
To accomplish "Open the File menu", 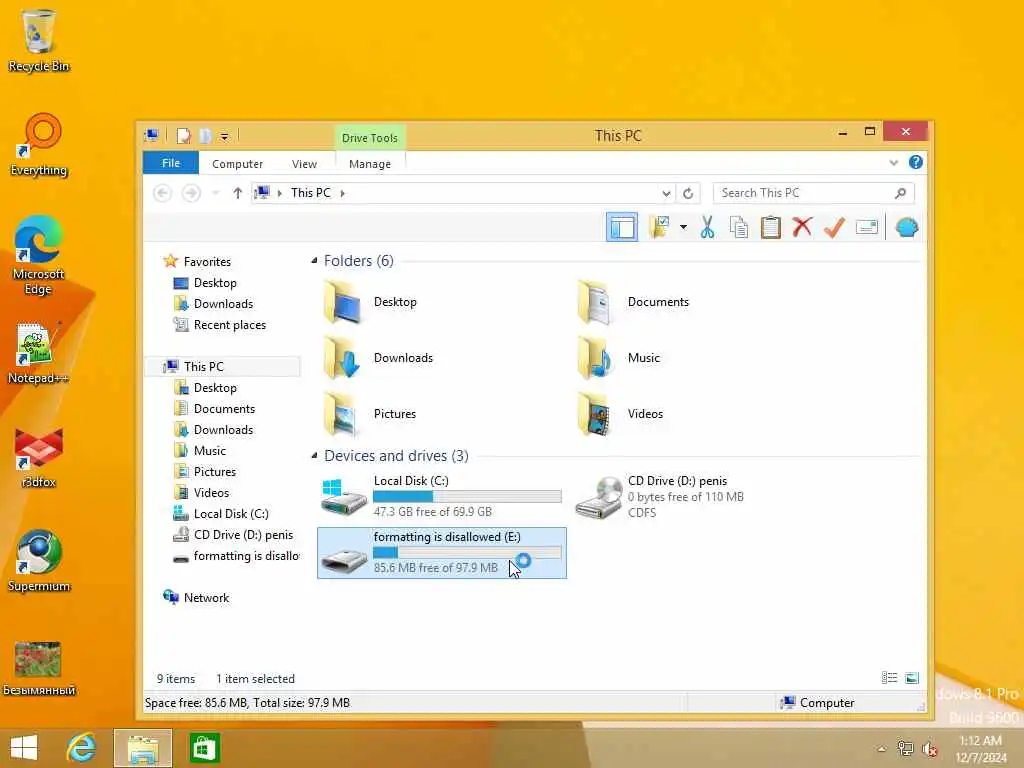I will coord(170,163).
